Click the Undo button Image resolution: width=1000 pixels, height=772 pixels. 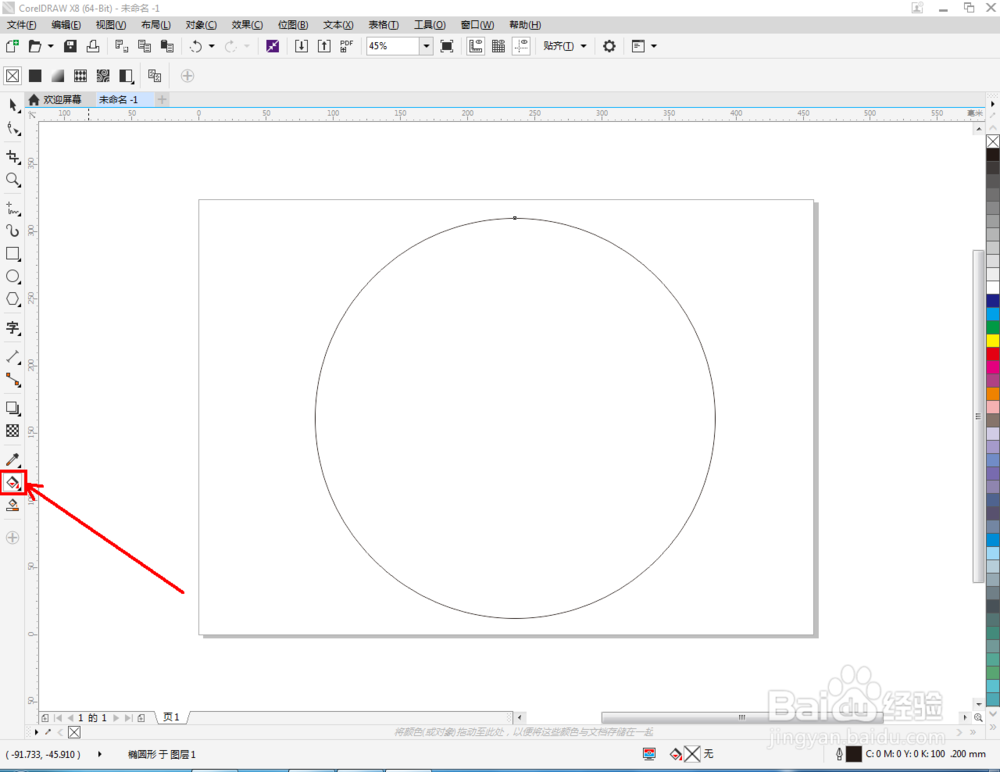[196, 46]
